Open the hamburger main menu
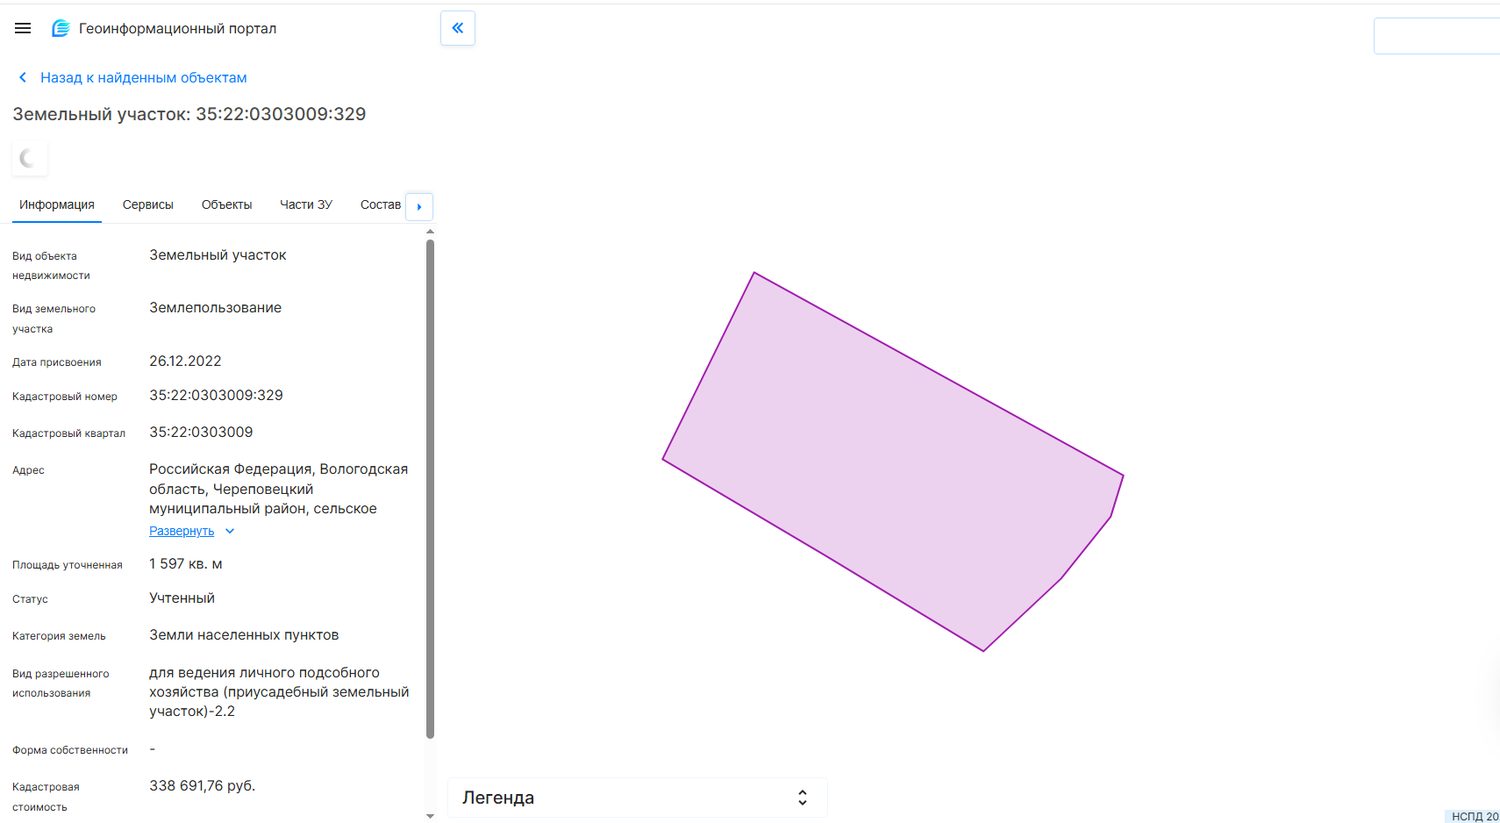Viewport: 1500px width, 823px height. click(x=23, y=29)
